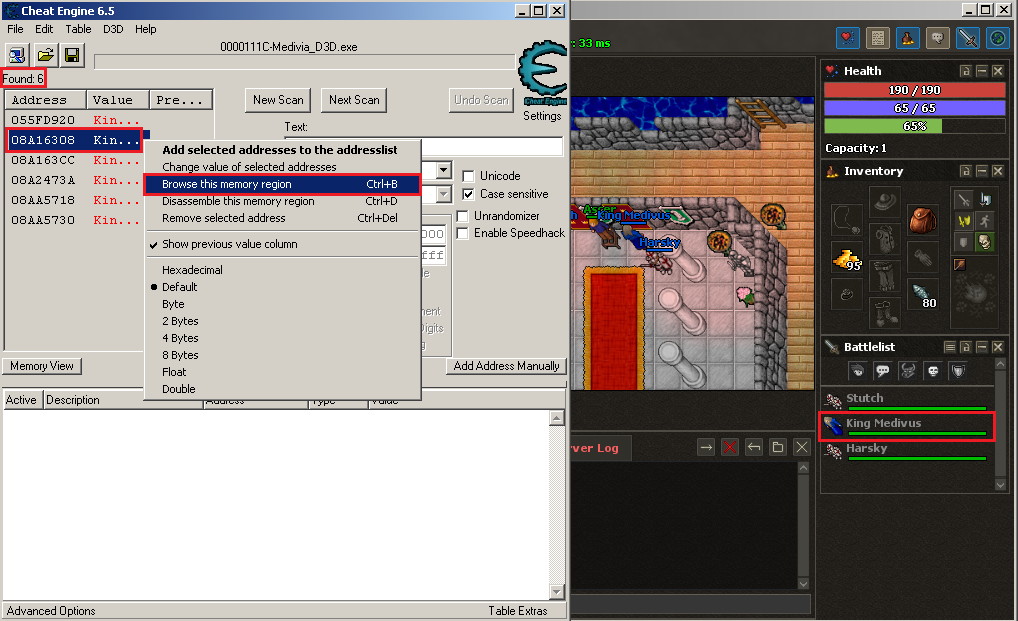Click the left return-arrow button beside Server Log
This screenshot has height=621, width=1018.
point(754,447)
